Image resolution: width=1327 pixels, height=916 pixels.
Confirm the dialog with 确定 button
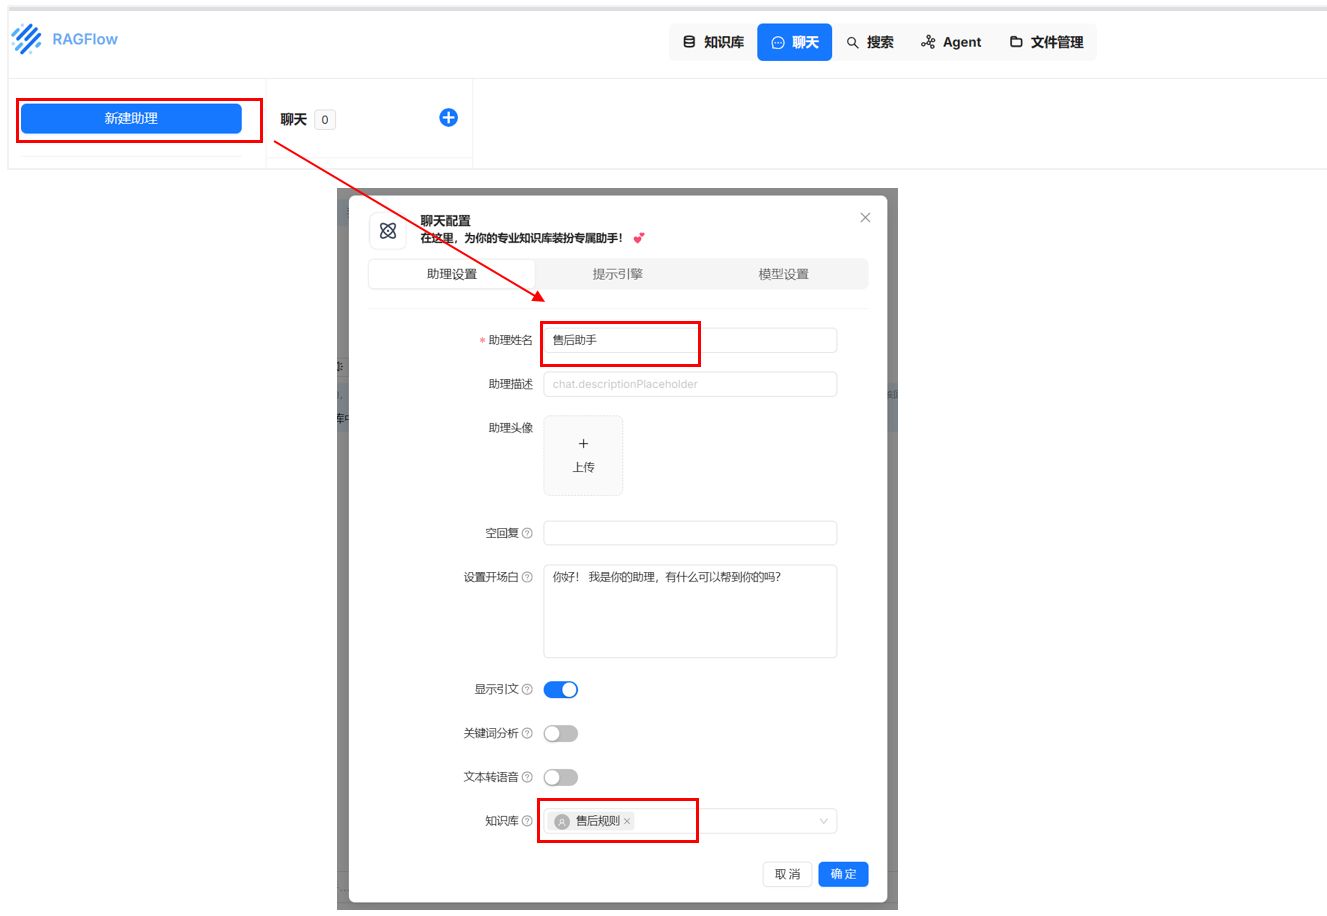click(843, 873)
